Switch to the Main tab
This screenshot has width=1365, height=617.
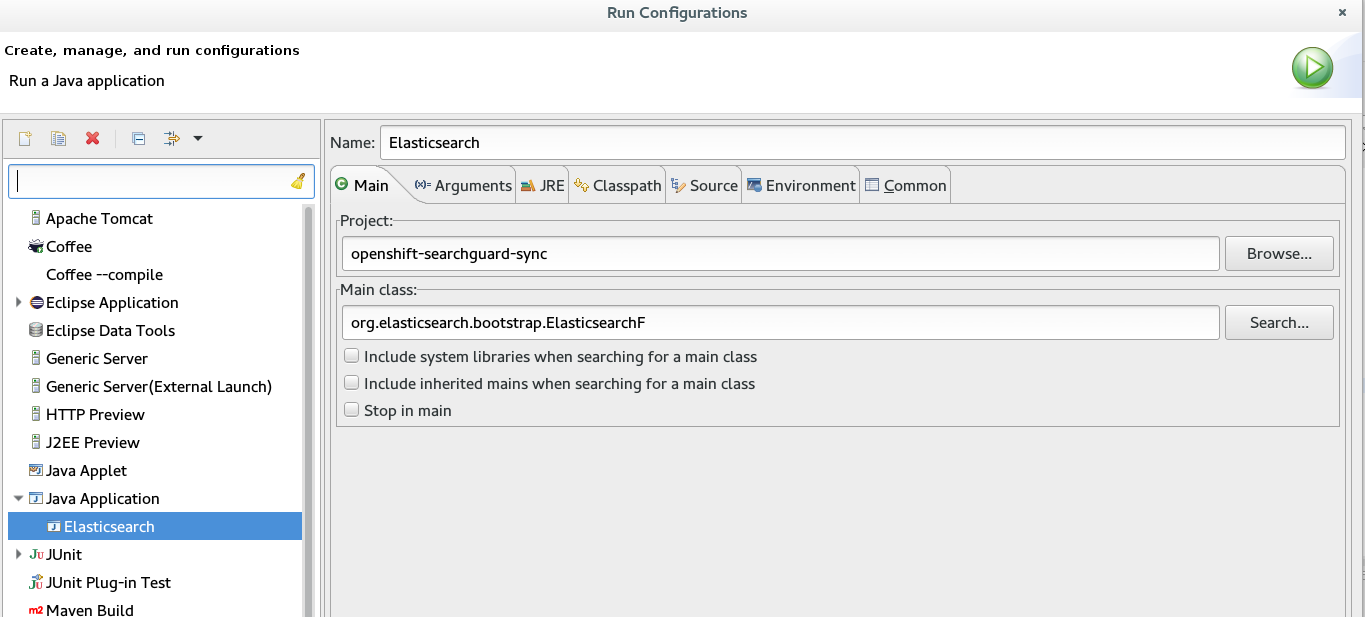pyautogui.click(x=363, y=185)
